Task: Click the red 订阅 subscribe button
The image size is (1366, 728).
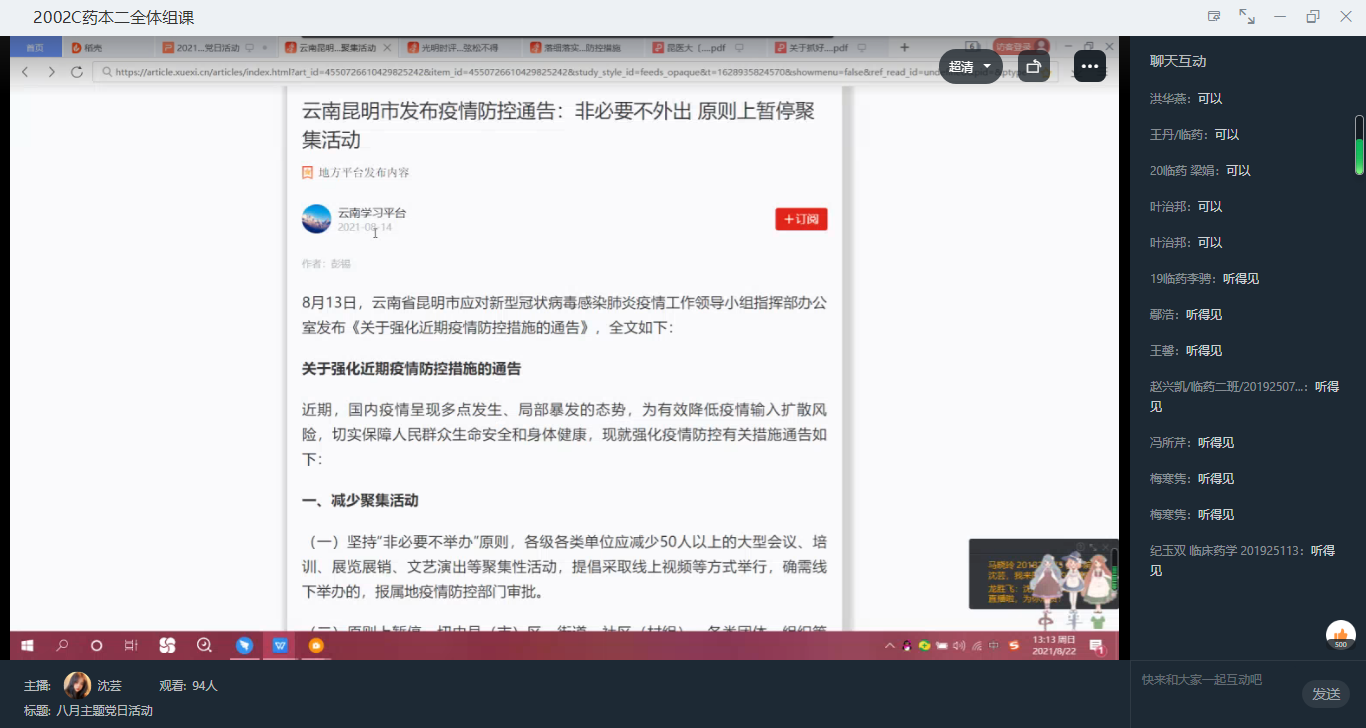Action: point(801,219)
